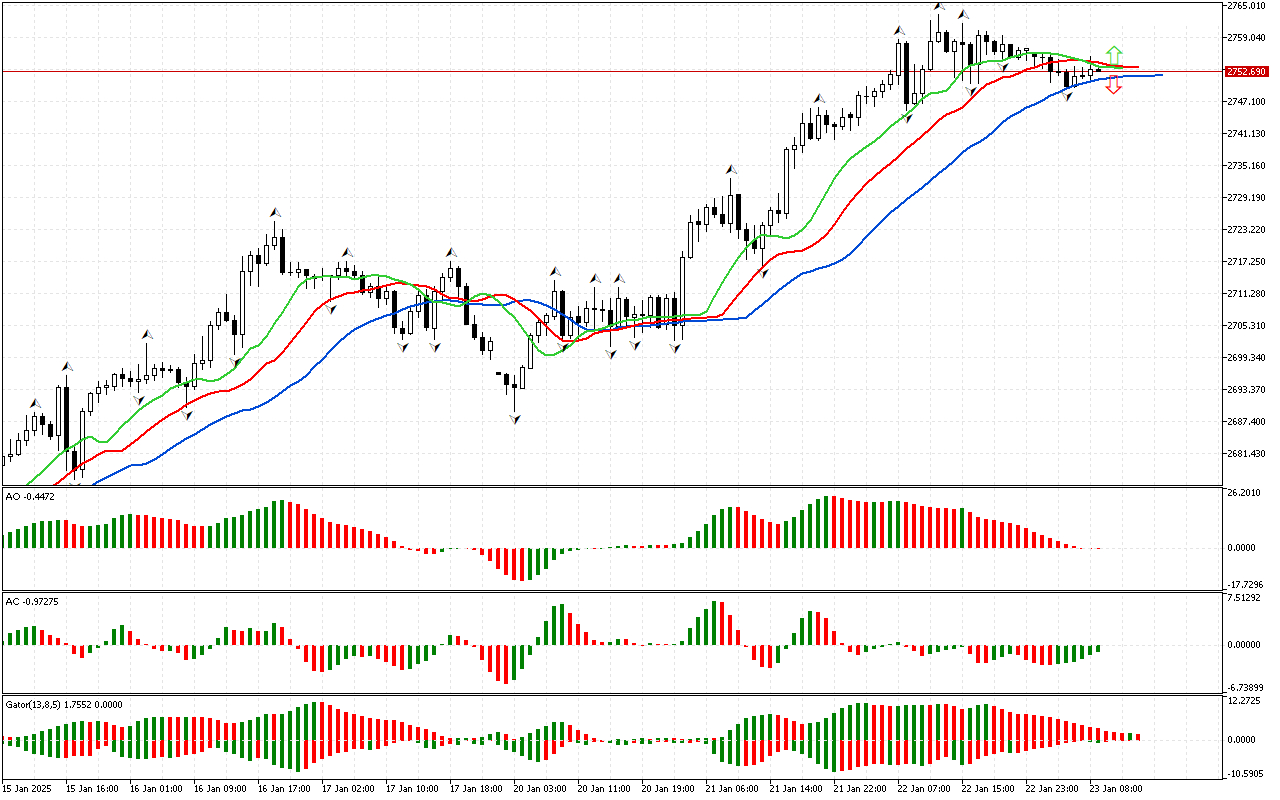Click the AC -0.97275 indicator label

(x=32, y=601)
